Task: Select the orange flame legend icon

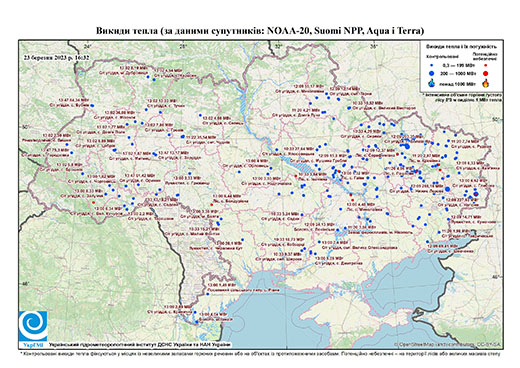Action: click(486, 83)
